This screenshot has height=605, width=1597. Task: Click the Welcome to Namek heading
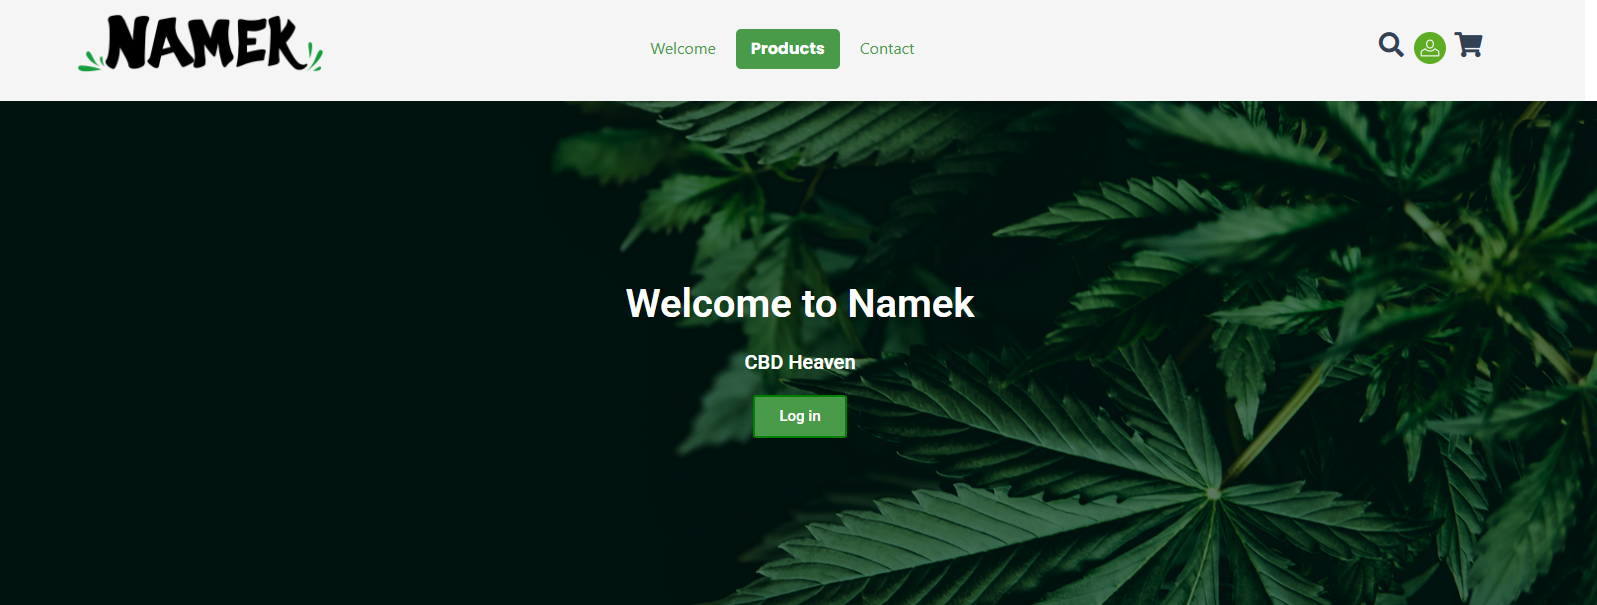coord(800,303)
